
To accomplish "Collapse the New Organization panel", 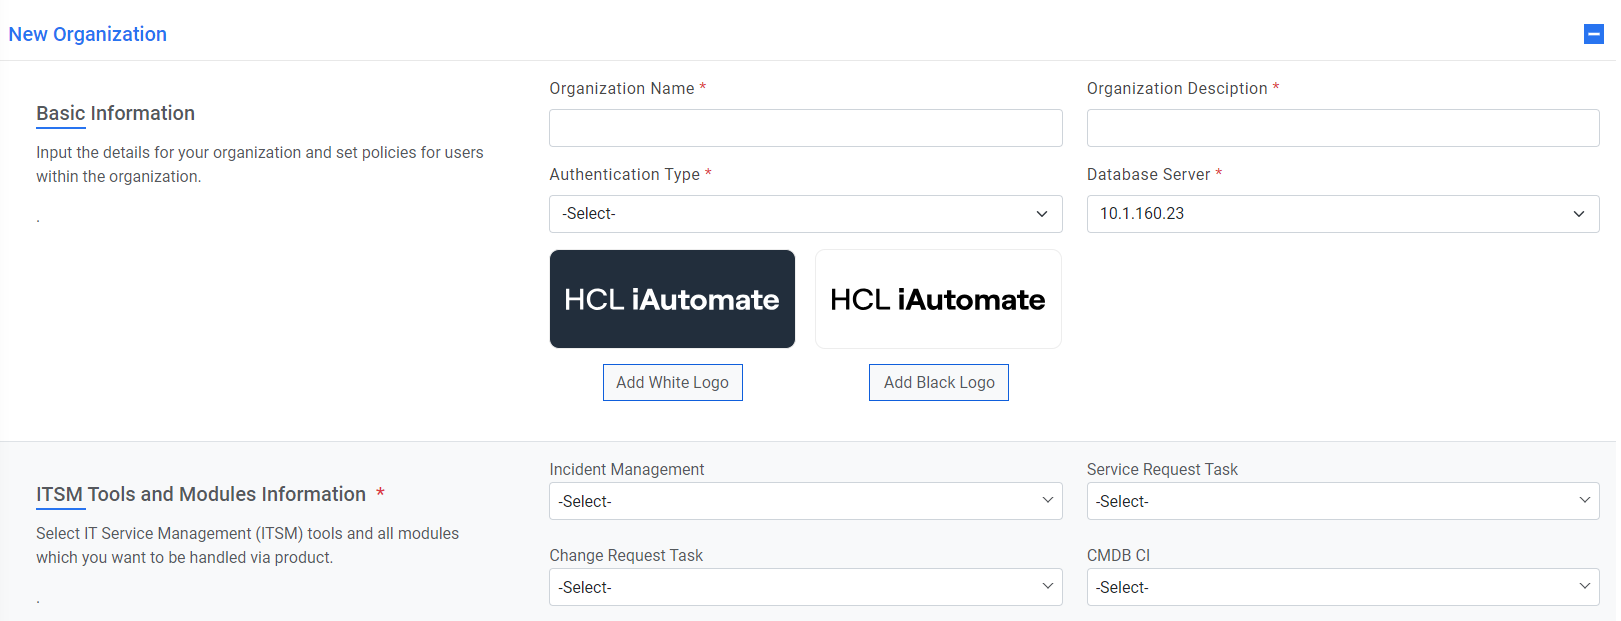I will click(x=1594, y=35).
